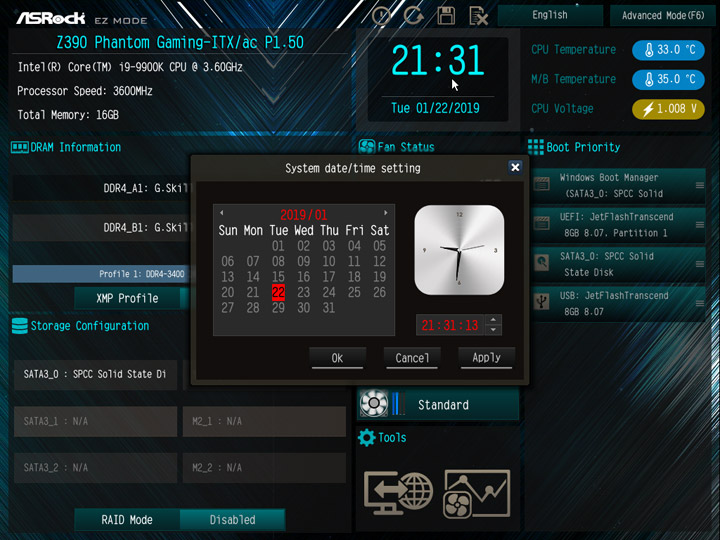Screen dimensions: 720x540
Task: Click the Standard fan mode bar
Action: [x=438, y=405]
